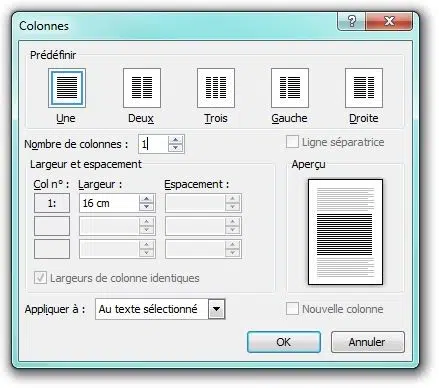Click the help question mark icon
Image resolution: width=439 pixels, height=388 pixels.
pyautogui.click(x=352, y=22)
